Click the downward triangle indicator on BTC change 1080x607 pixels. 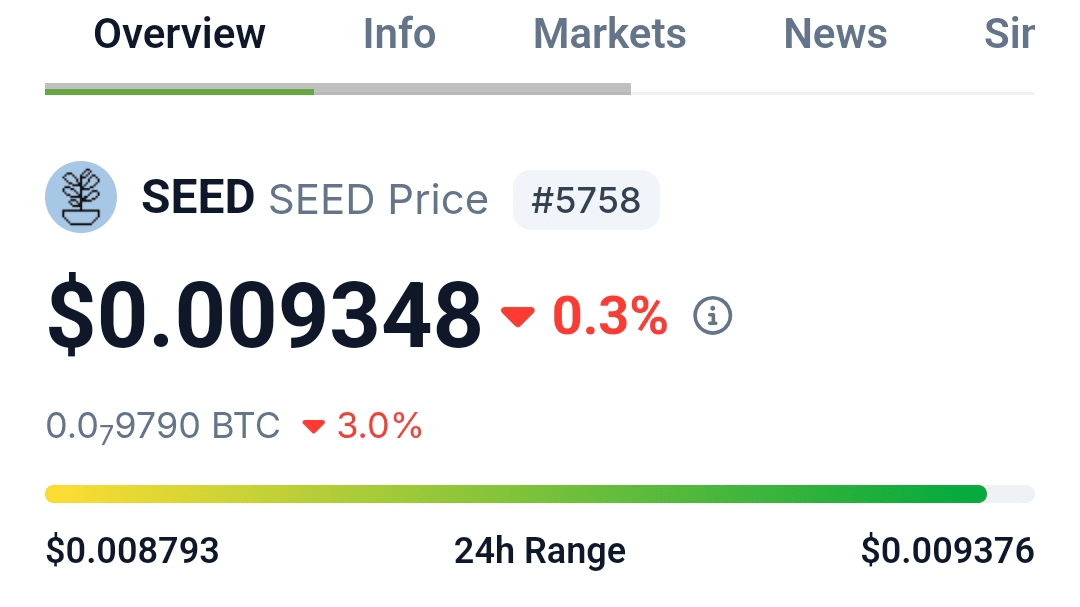(x=313, y=426)
